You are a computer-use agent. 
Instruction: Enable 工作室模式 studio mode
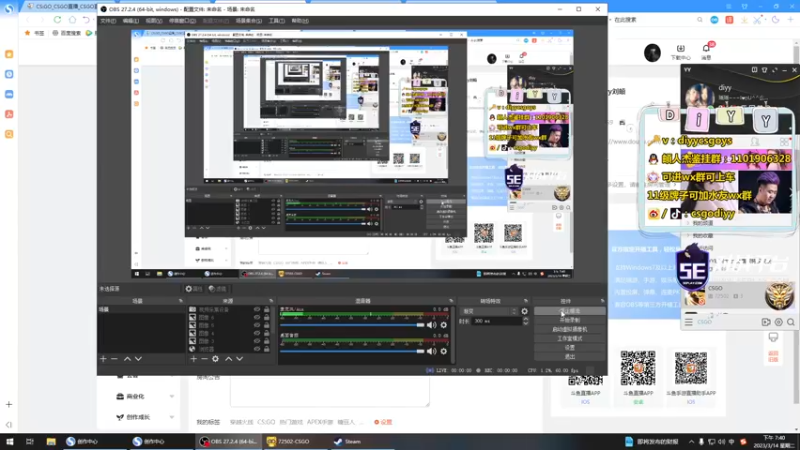pyautogui.click(x=569, y=338)
